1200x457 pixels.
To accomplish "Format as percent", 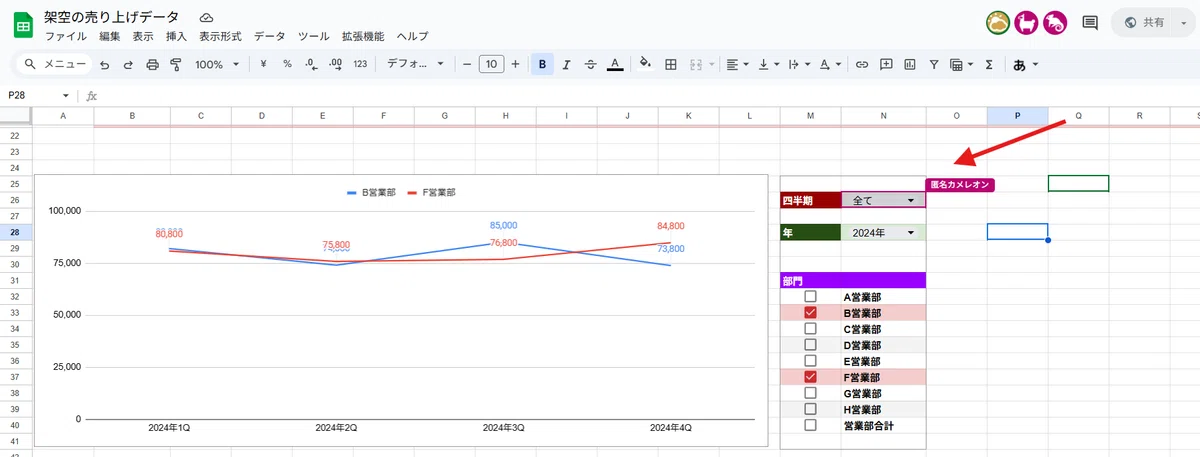I will 287,64.
